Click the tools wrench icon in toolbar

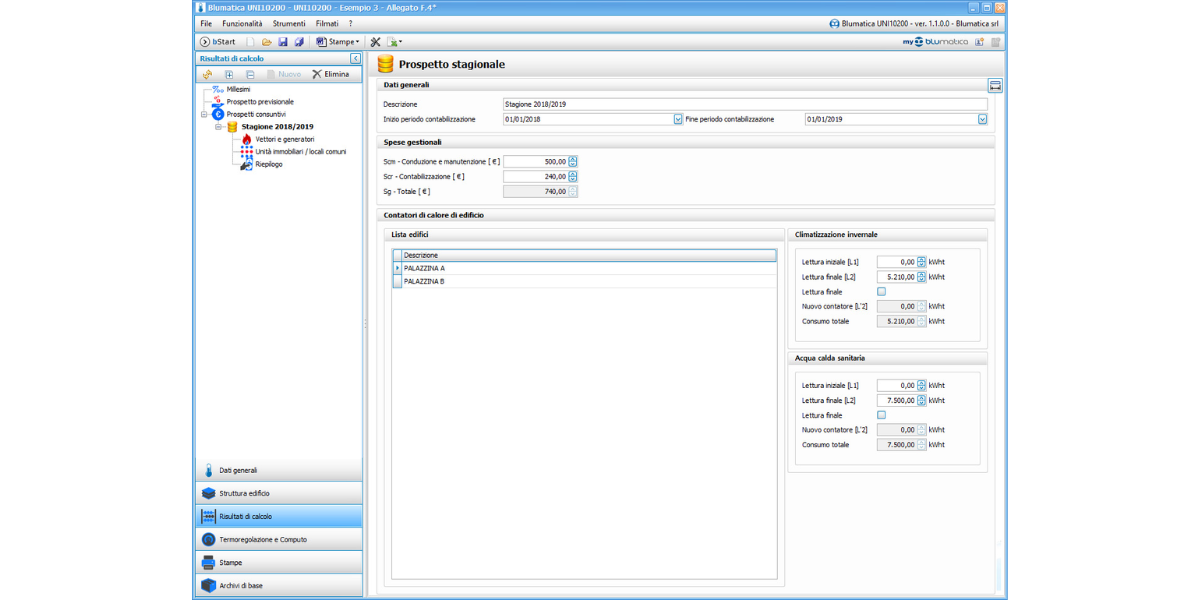(x=375, y=42)
